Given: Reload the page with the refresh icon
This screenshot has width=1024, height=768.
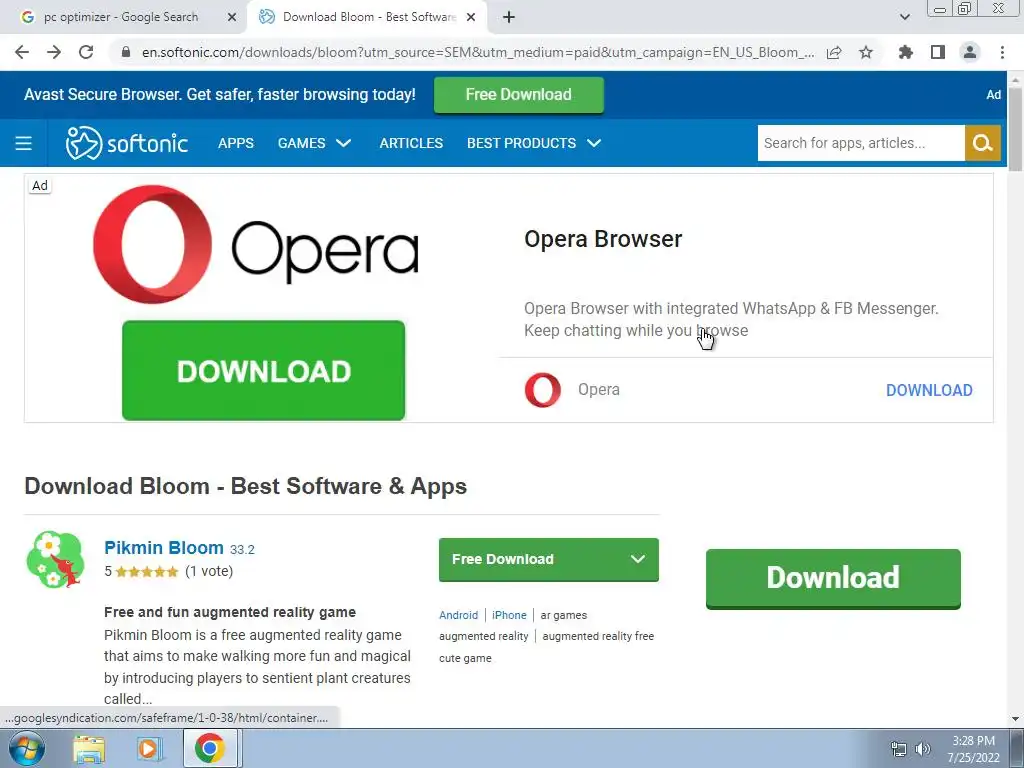Looking at the screenshot, I should point(86,52).
